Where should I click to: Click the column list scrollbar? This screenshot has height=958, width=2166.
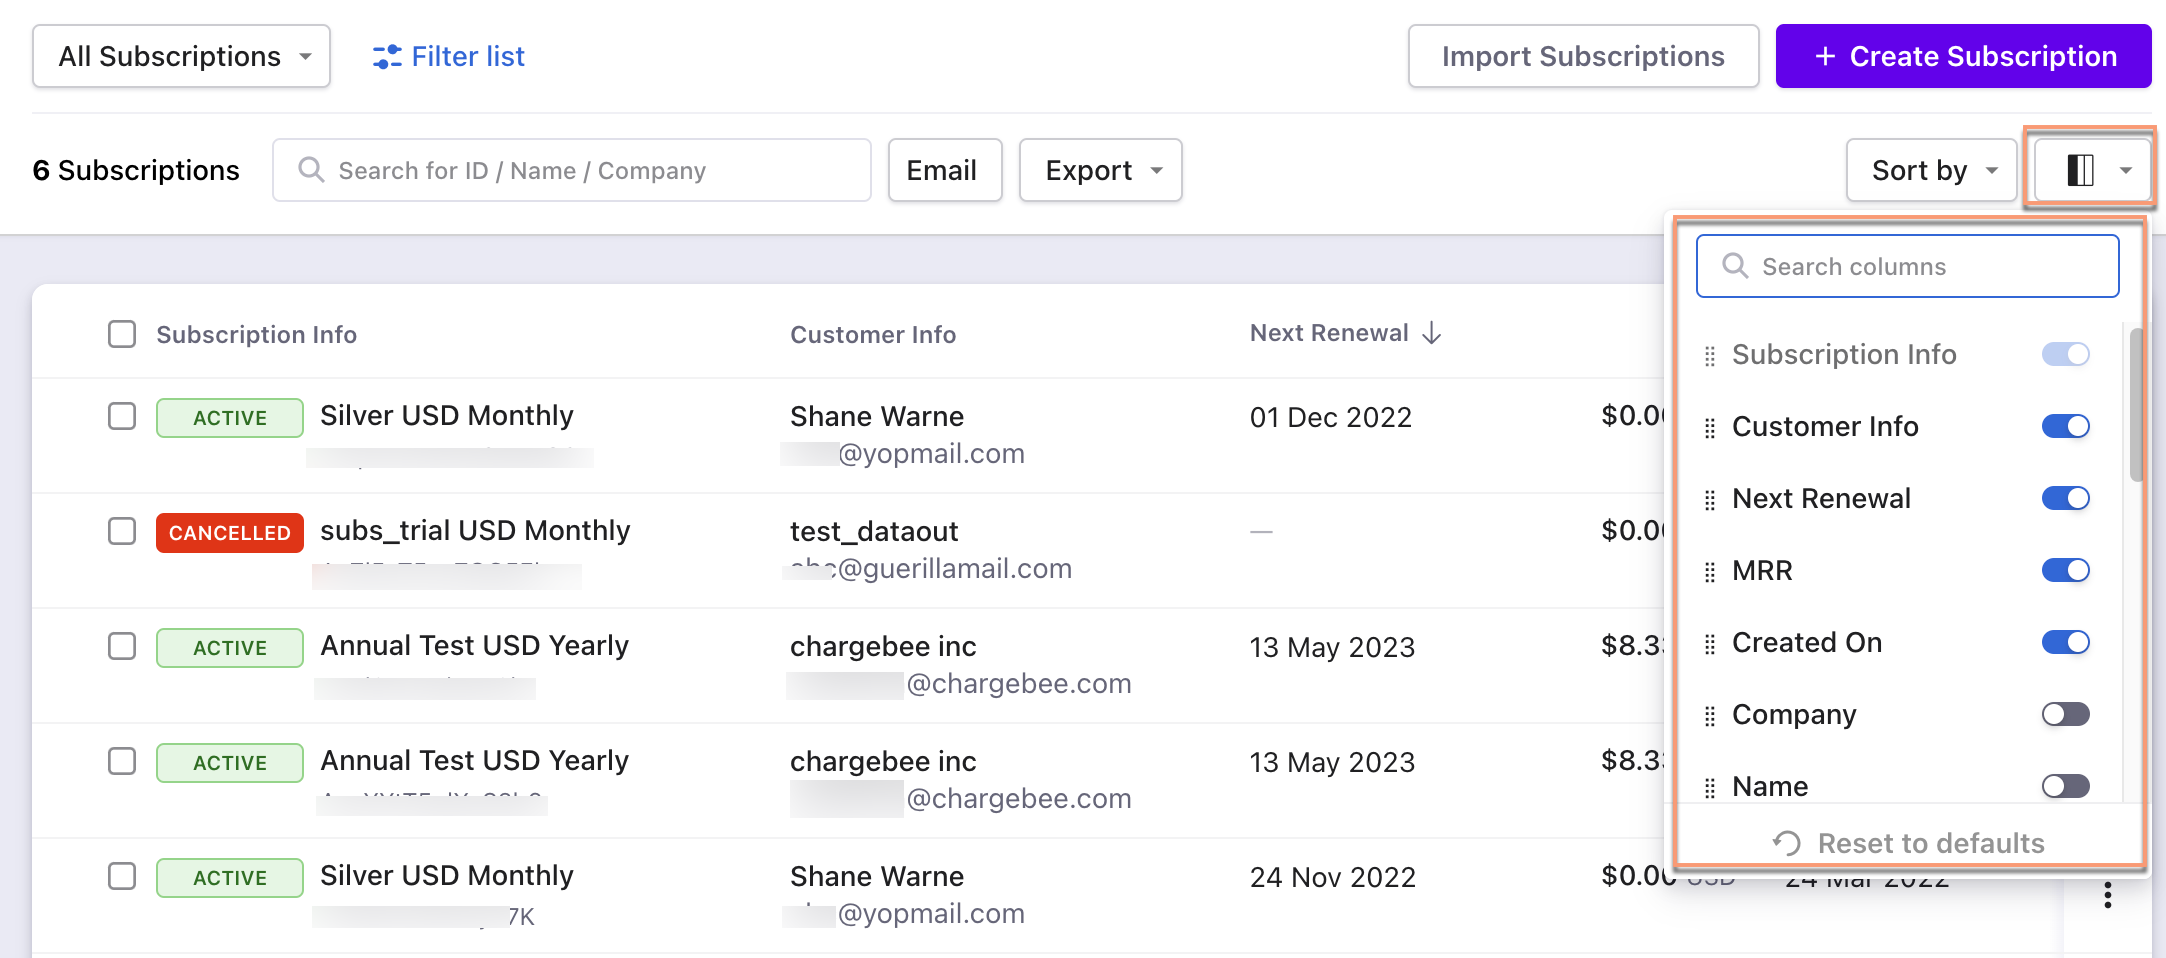2136,405
